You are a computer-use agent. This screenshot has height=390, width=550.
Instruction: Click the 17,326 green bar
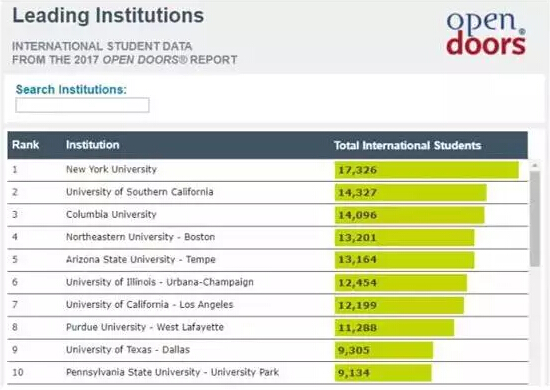click(427, 170)
